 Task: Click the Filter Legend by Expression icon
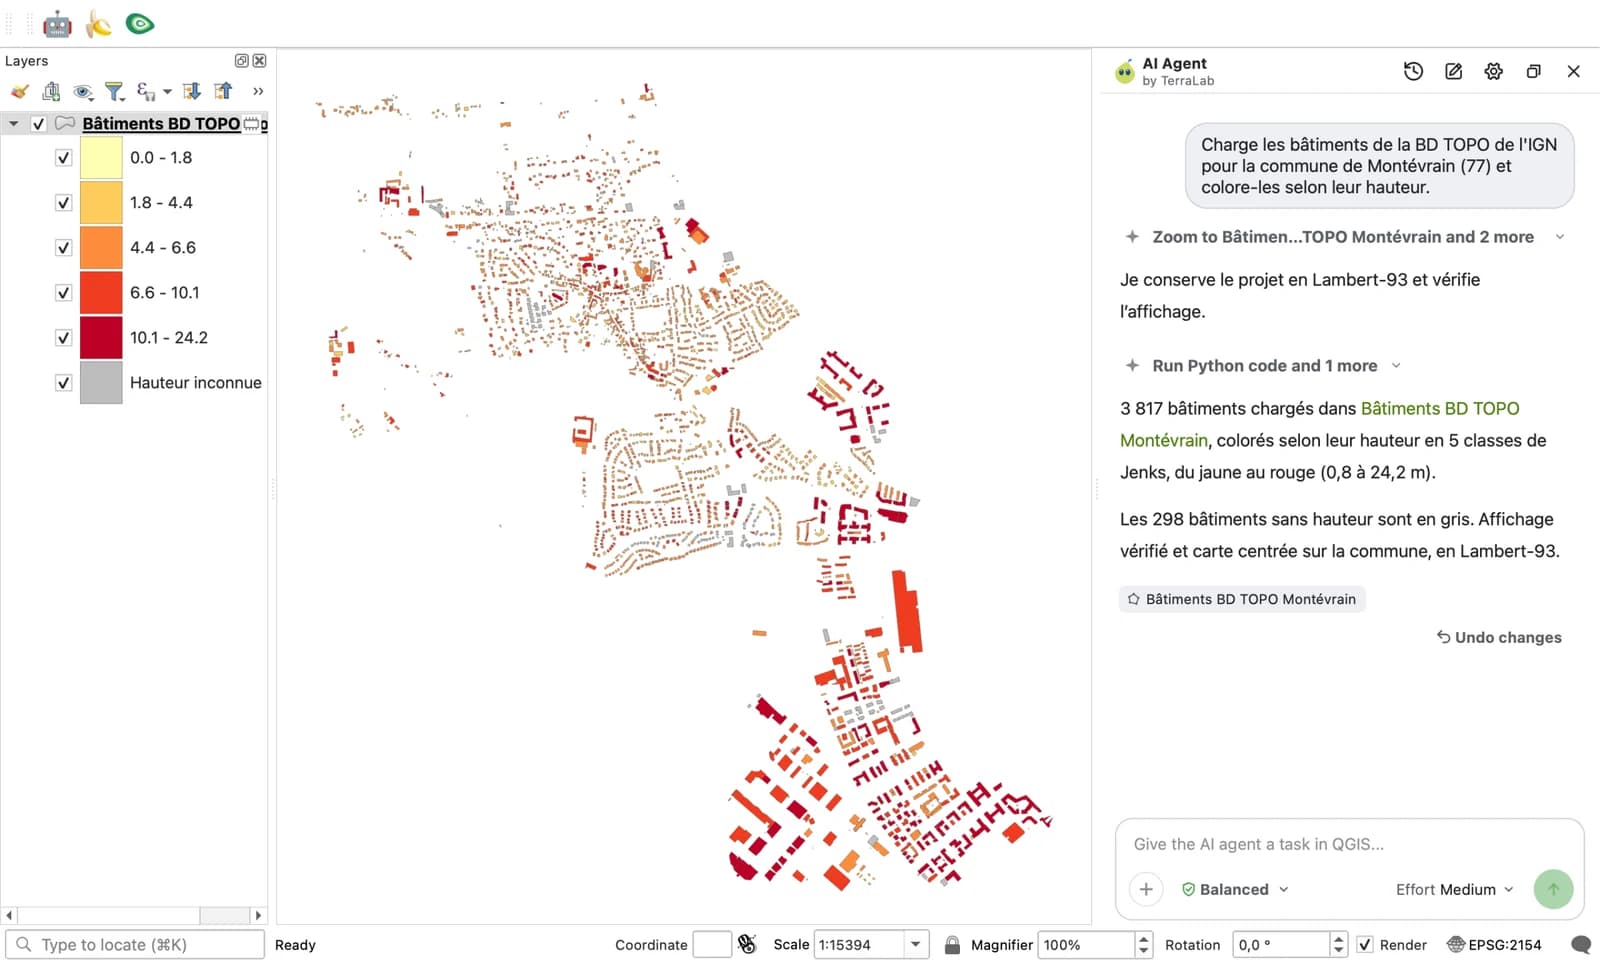tap(146, 91)
